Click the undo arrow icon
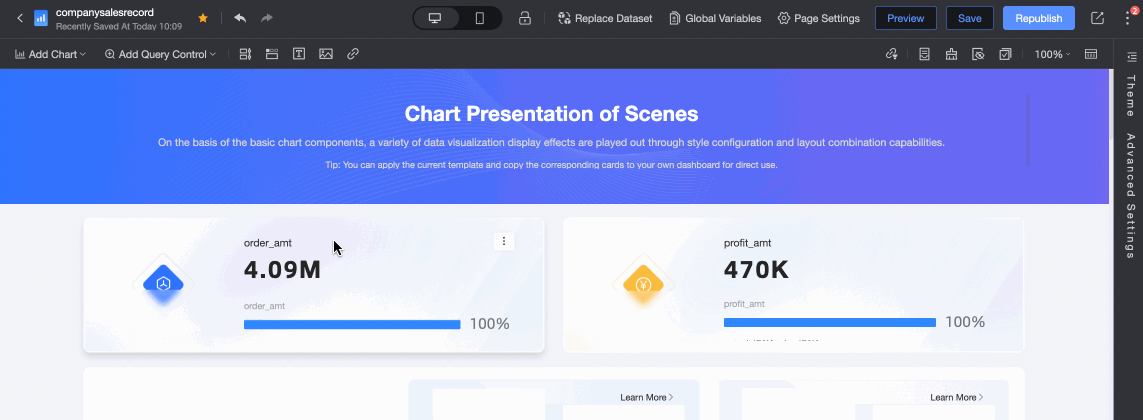Image resolution: width=1143 pixels, height=420 pixels. (x=240, y=18)
